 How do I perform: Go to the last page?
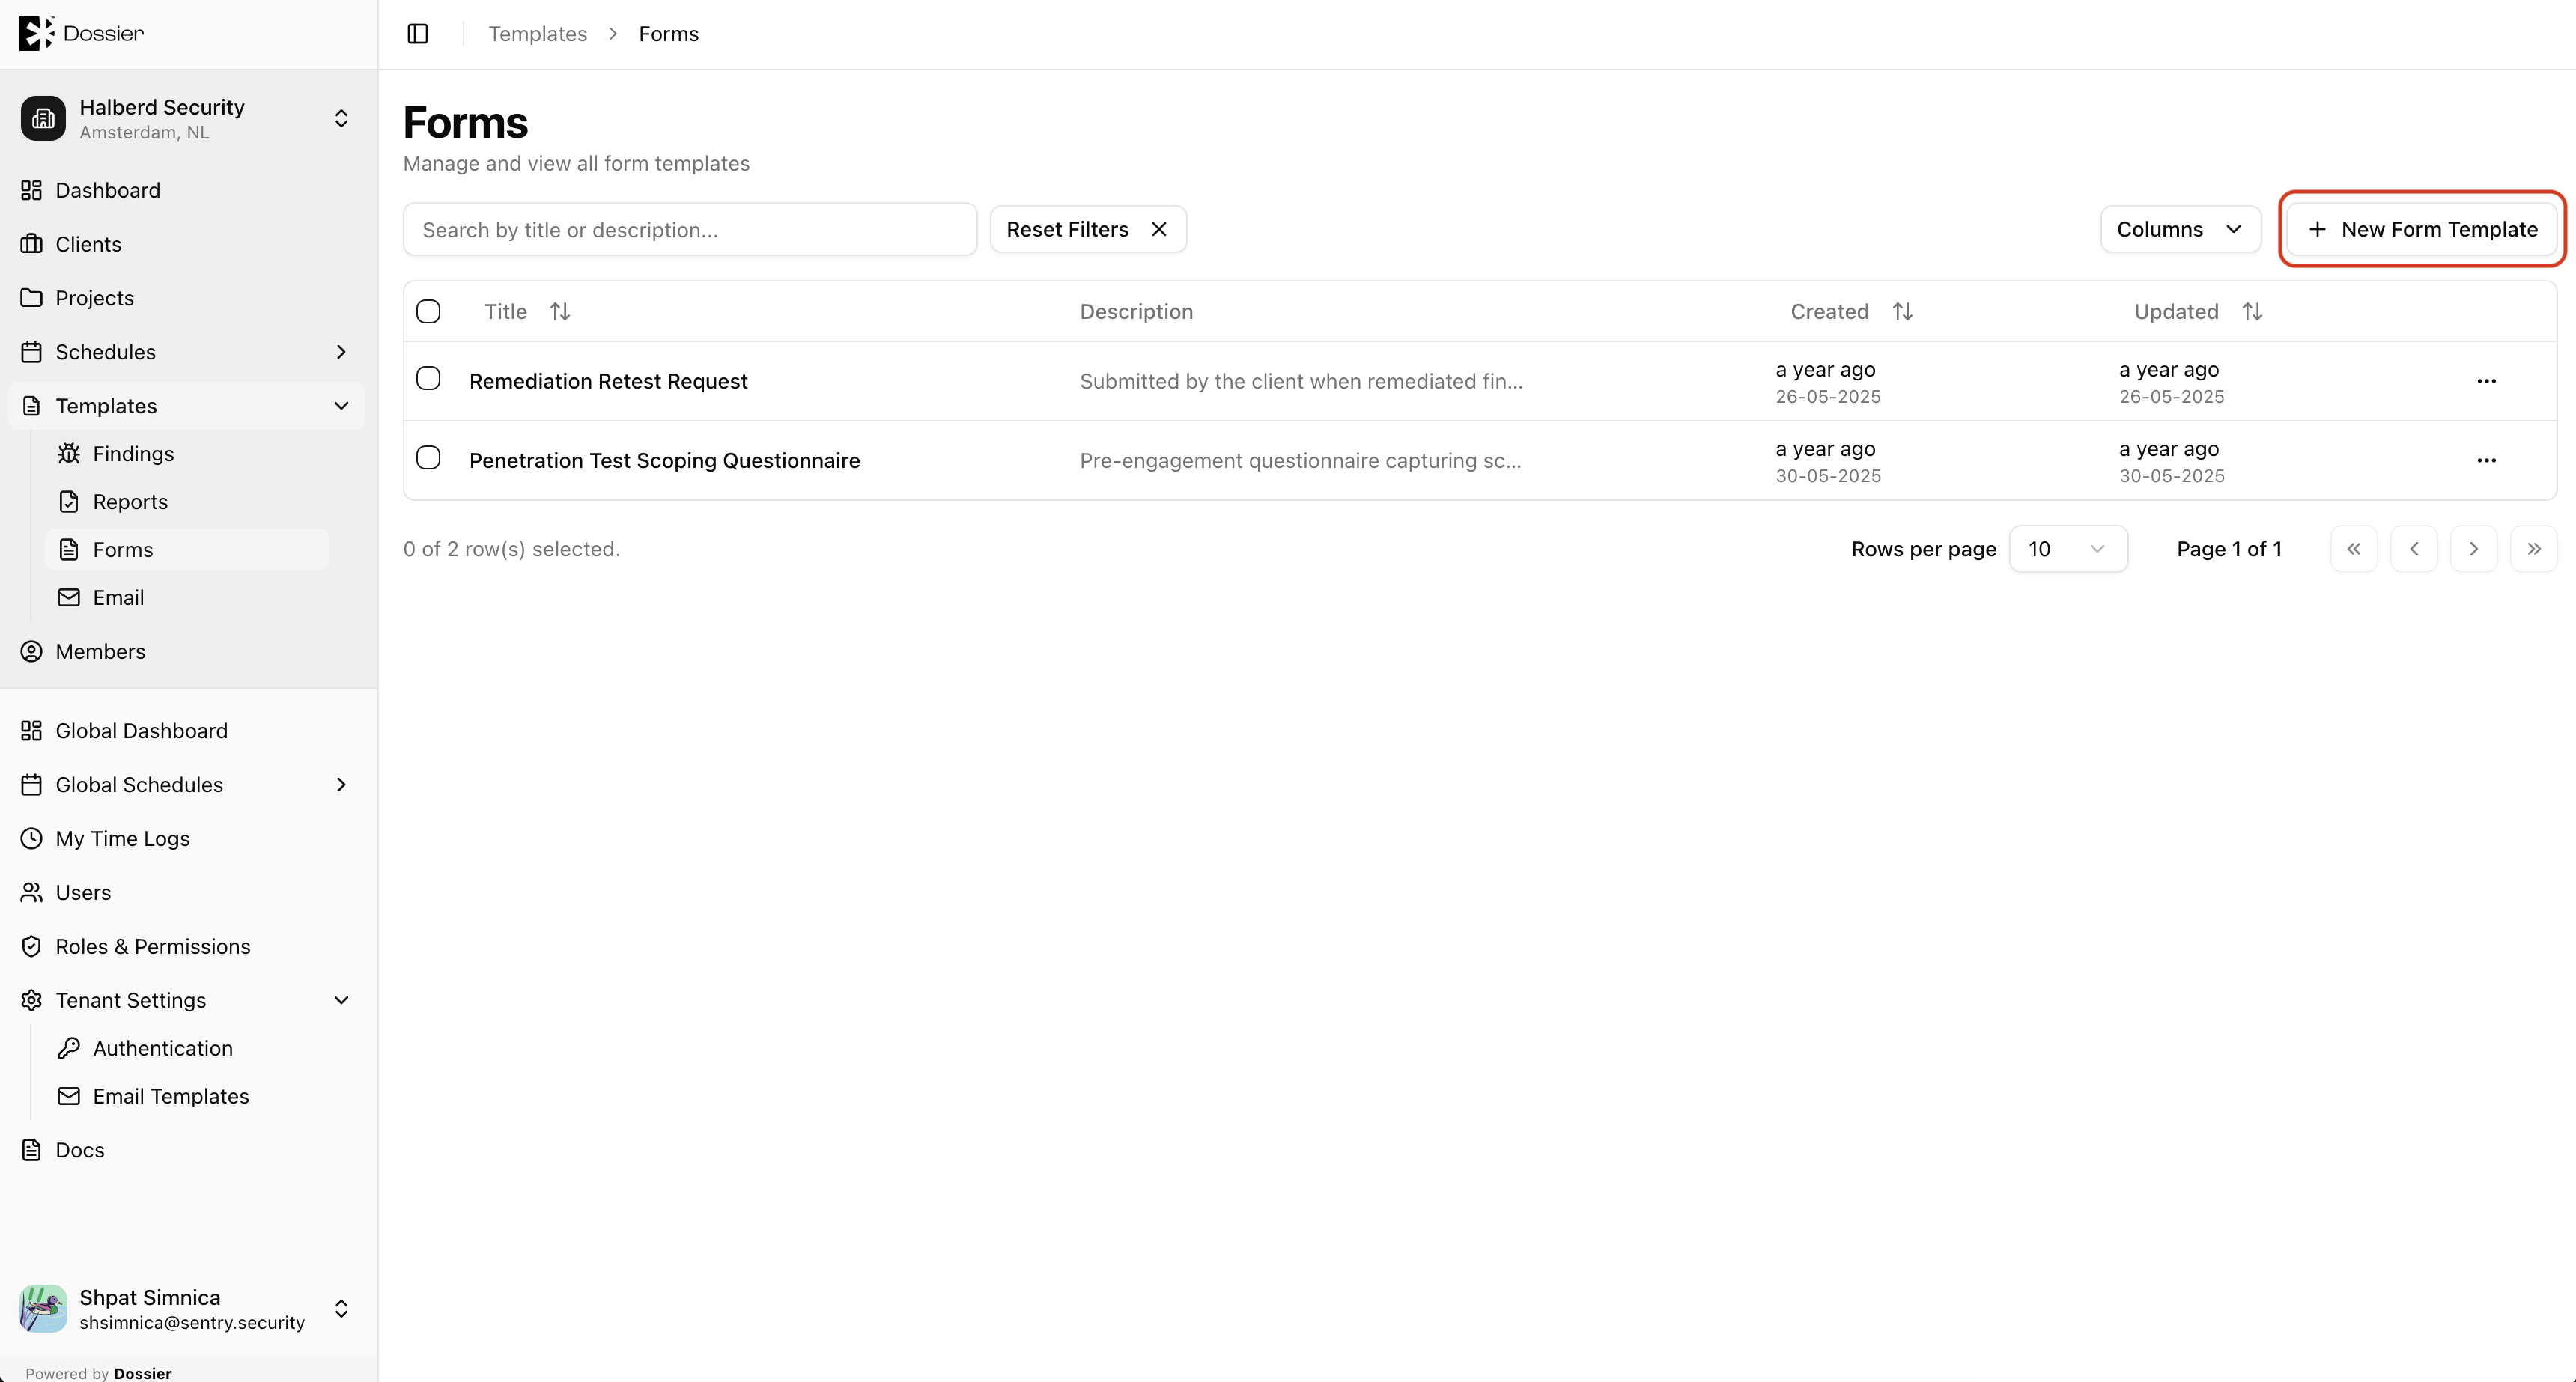[x=2533, y=549]
